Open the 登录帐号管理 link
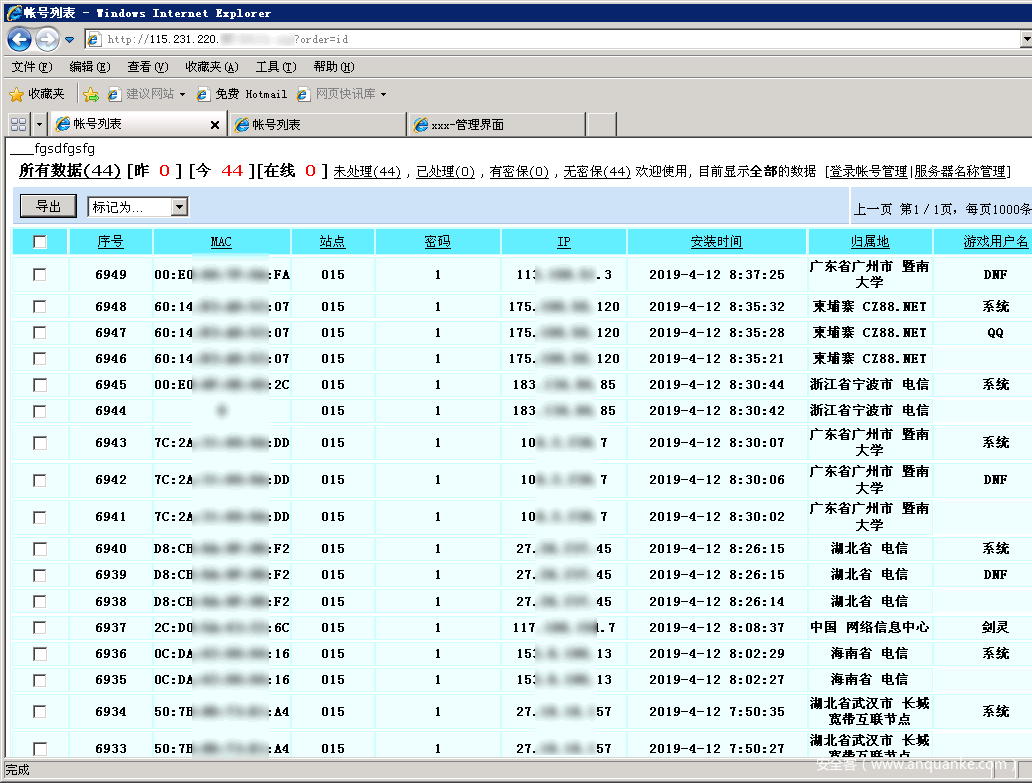Screen dimensions: 1032x783 (868, 172)
